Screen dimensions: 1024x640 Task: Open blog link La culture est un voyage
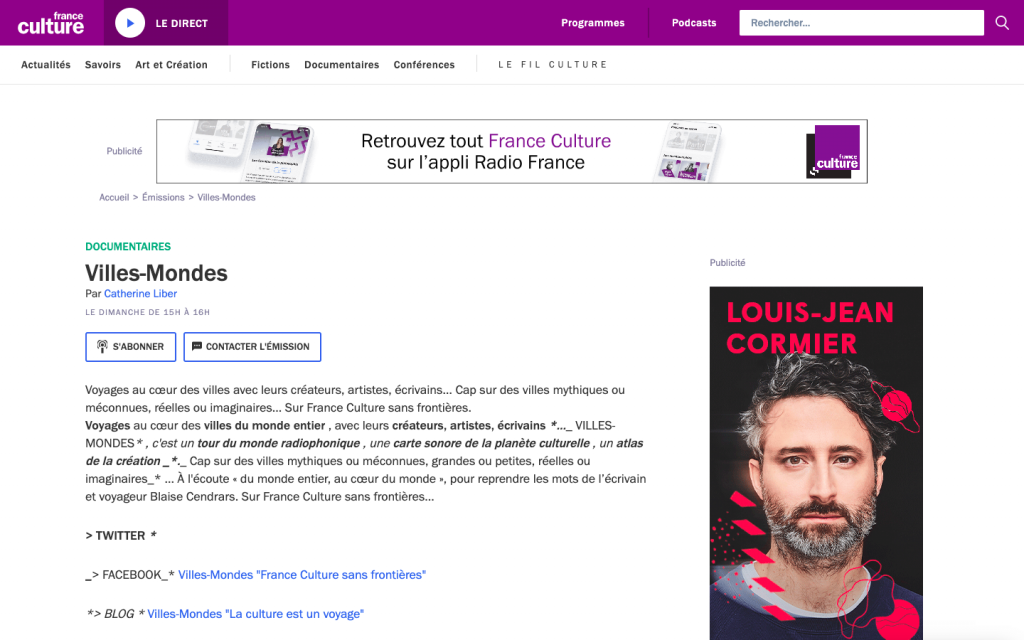coord(255,614)
